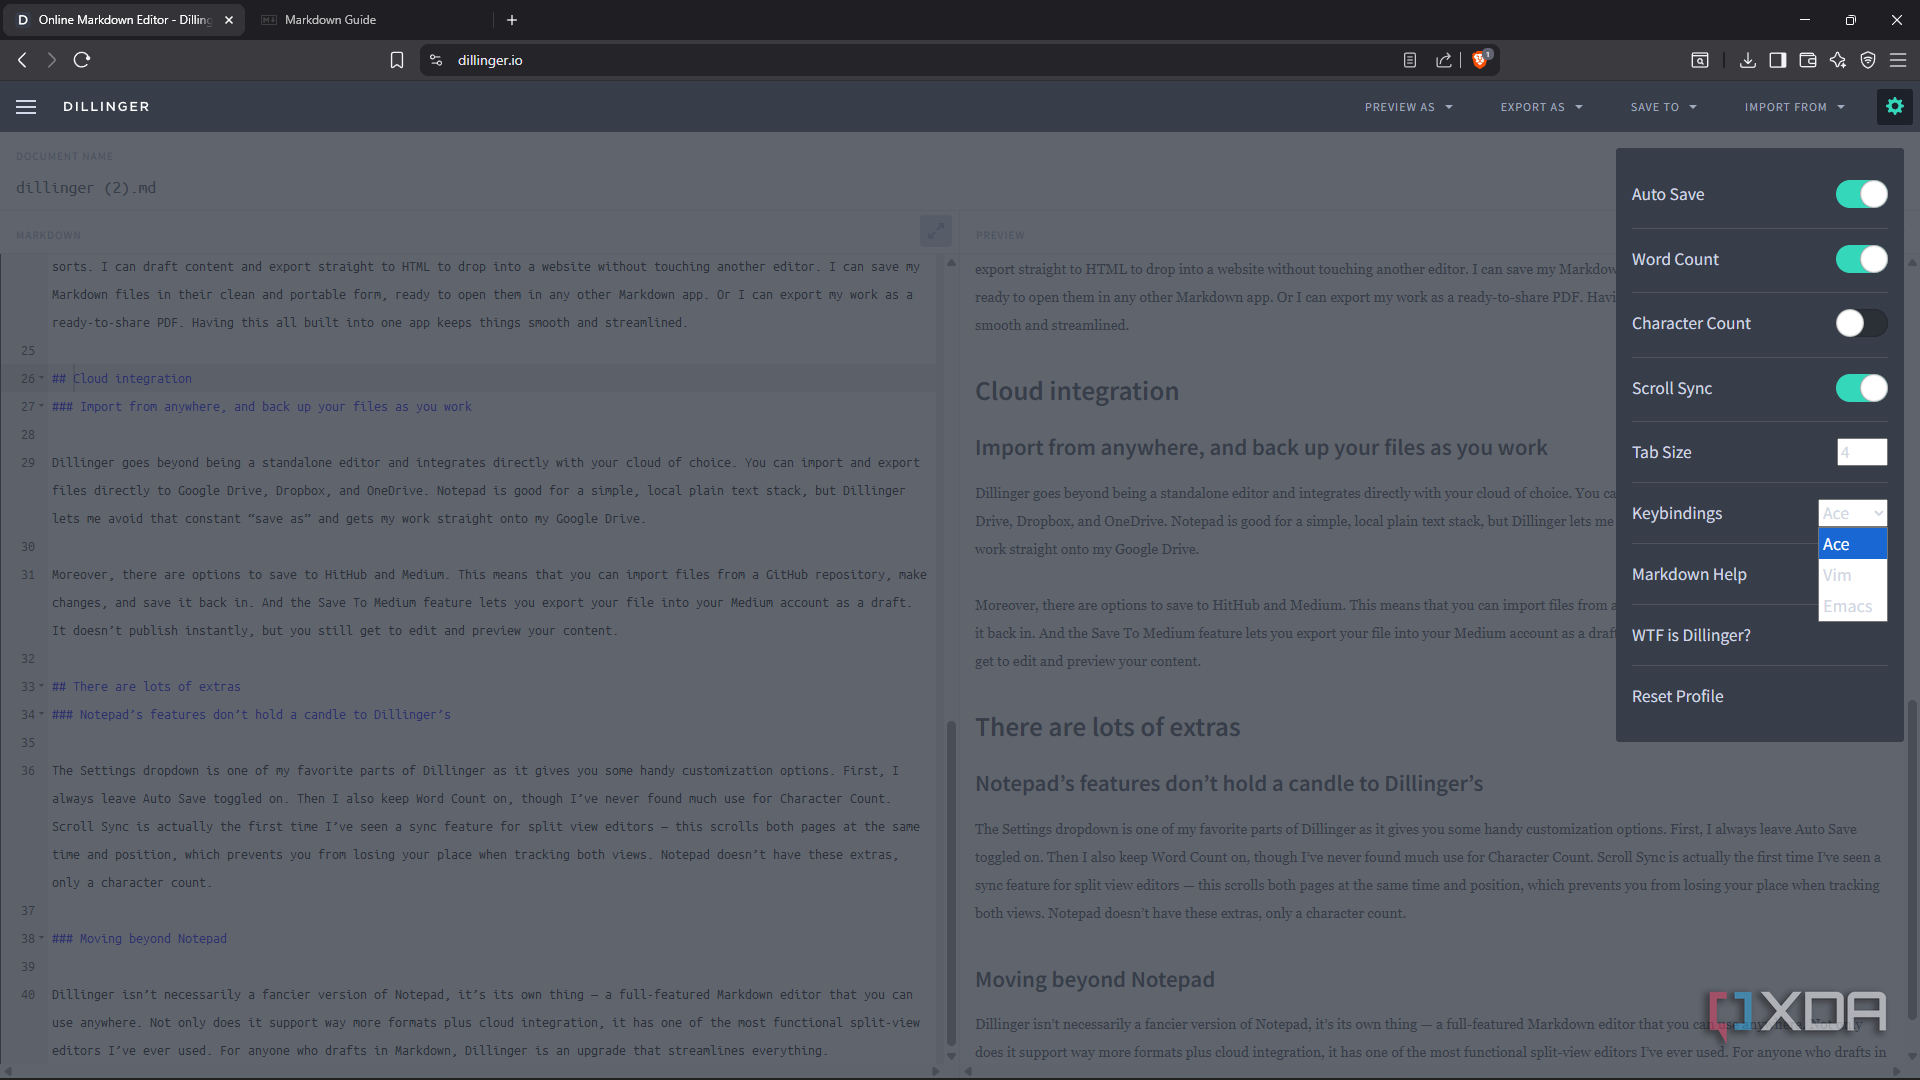Viewport: 1920px width, 1080px height.
Task: Click the Reset Profile option
Action: pyautogui.click(x=1677, y=696)
